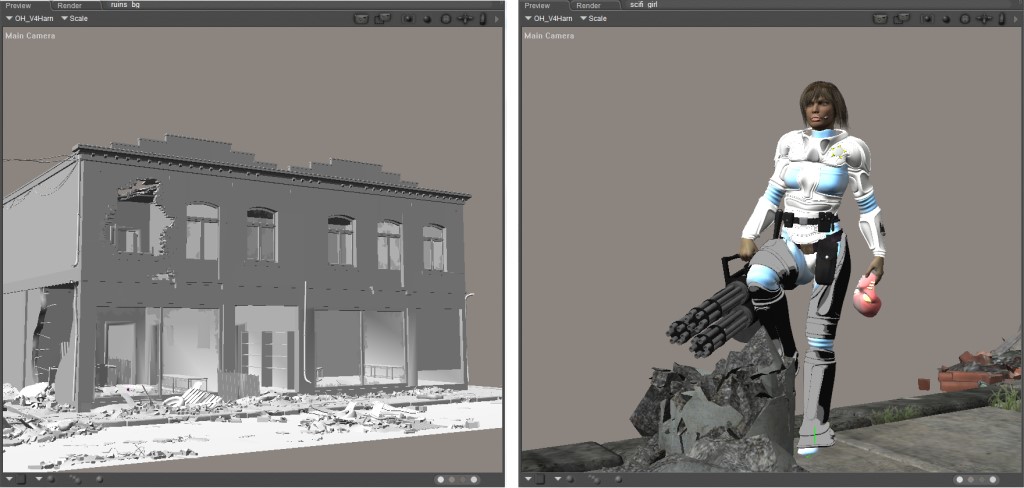Click the scattered dots icon in ruins_bg bottom bar

tap(75, 480)
